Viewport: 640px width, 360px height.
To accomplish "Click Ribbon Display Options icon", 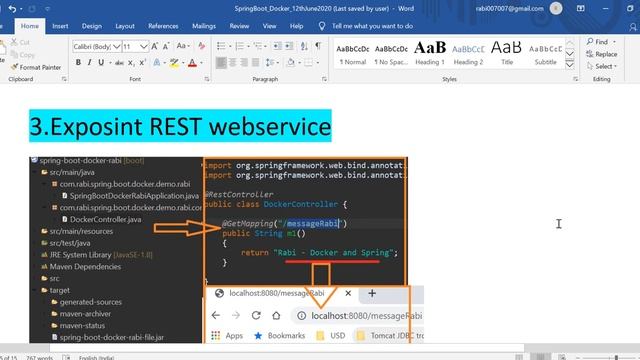I will (x=580, y=9).
